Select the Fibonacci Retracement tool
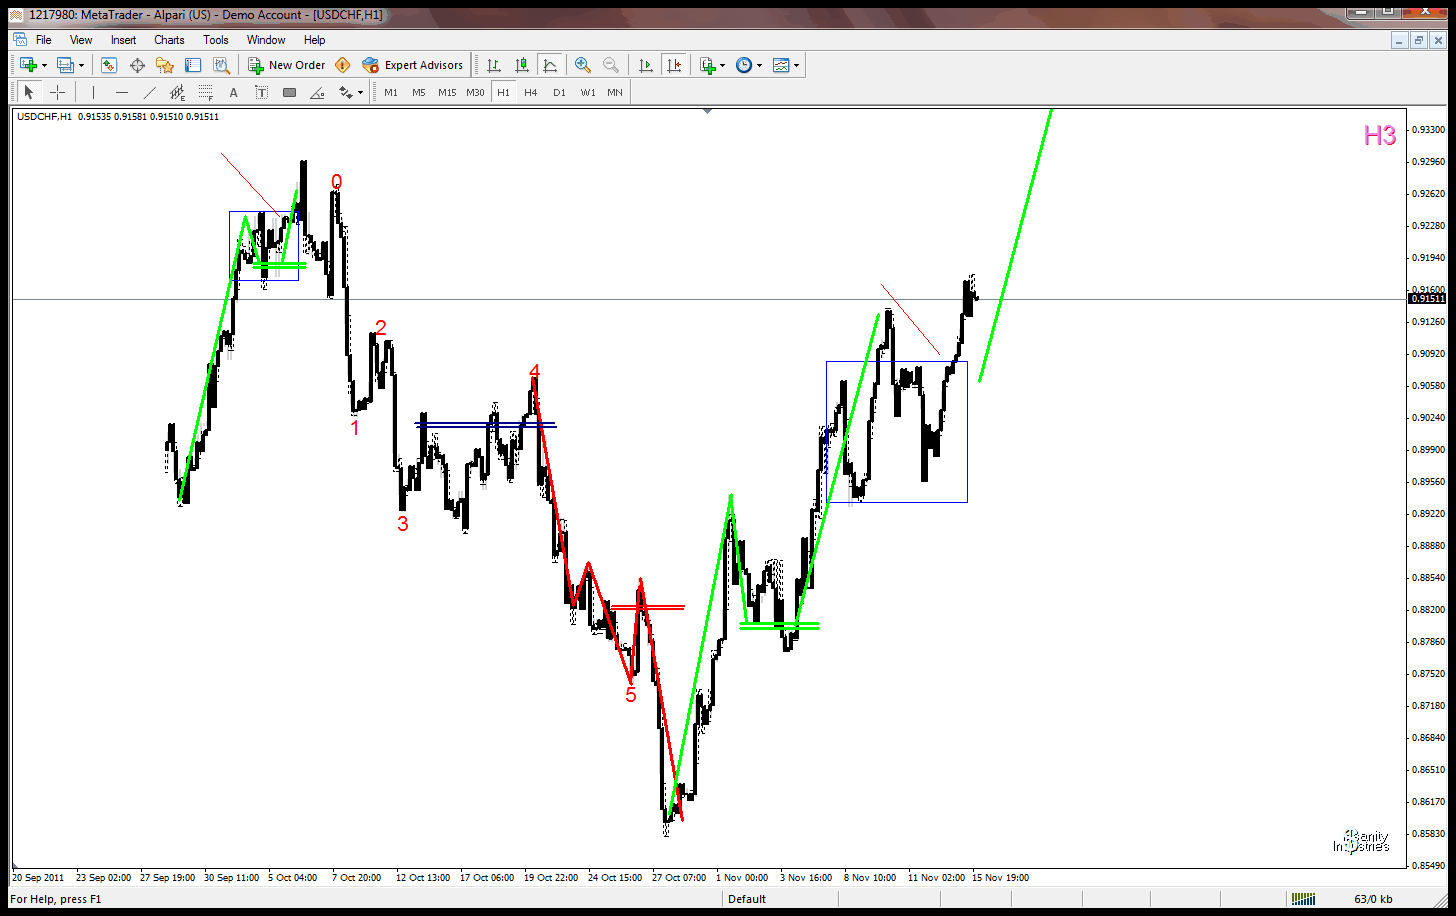This screenshot has height=916, width=1456. pos(206,92)
